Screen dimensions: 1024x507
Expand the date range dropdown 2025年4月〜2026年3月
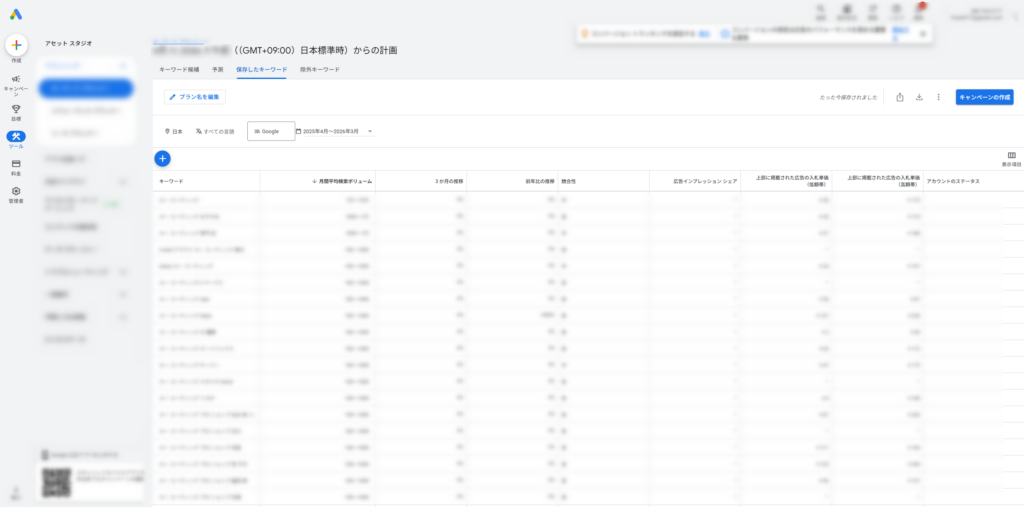334,131
